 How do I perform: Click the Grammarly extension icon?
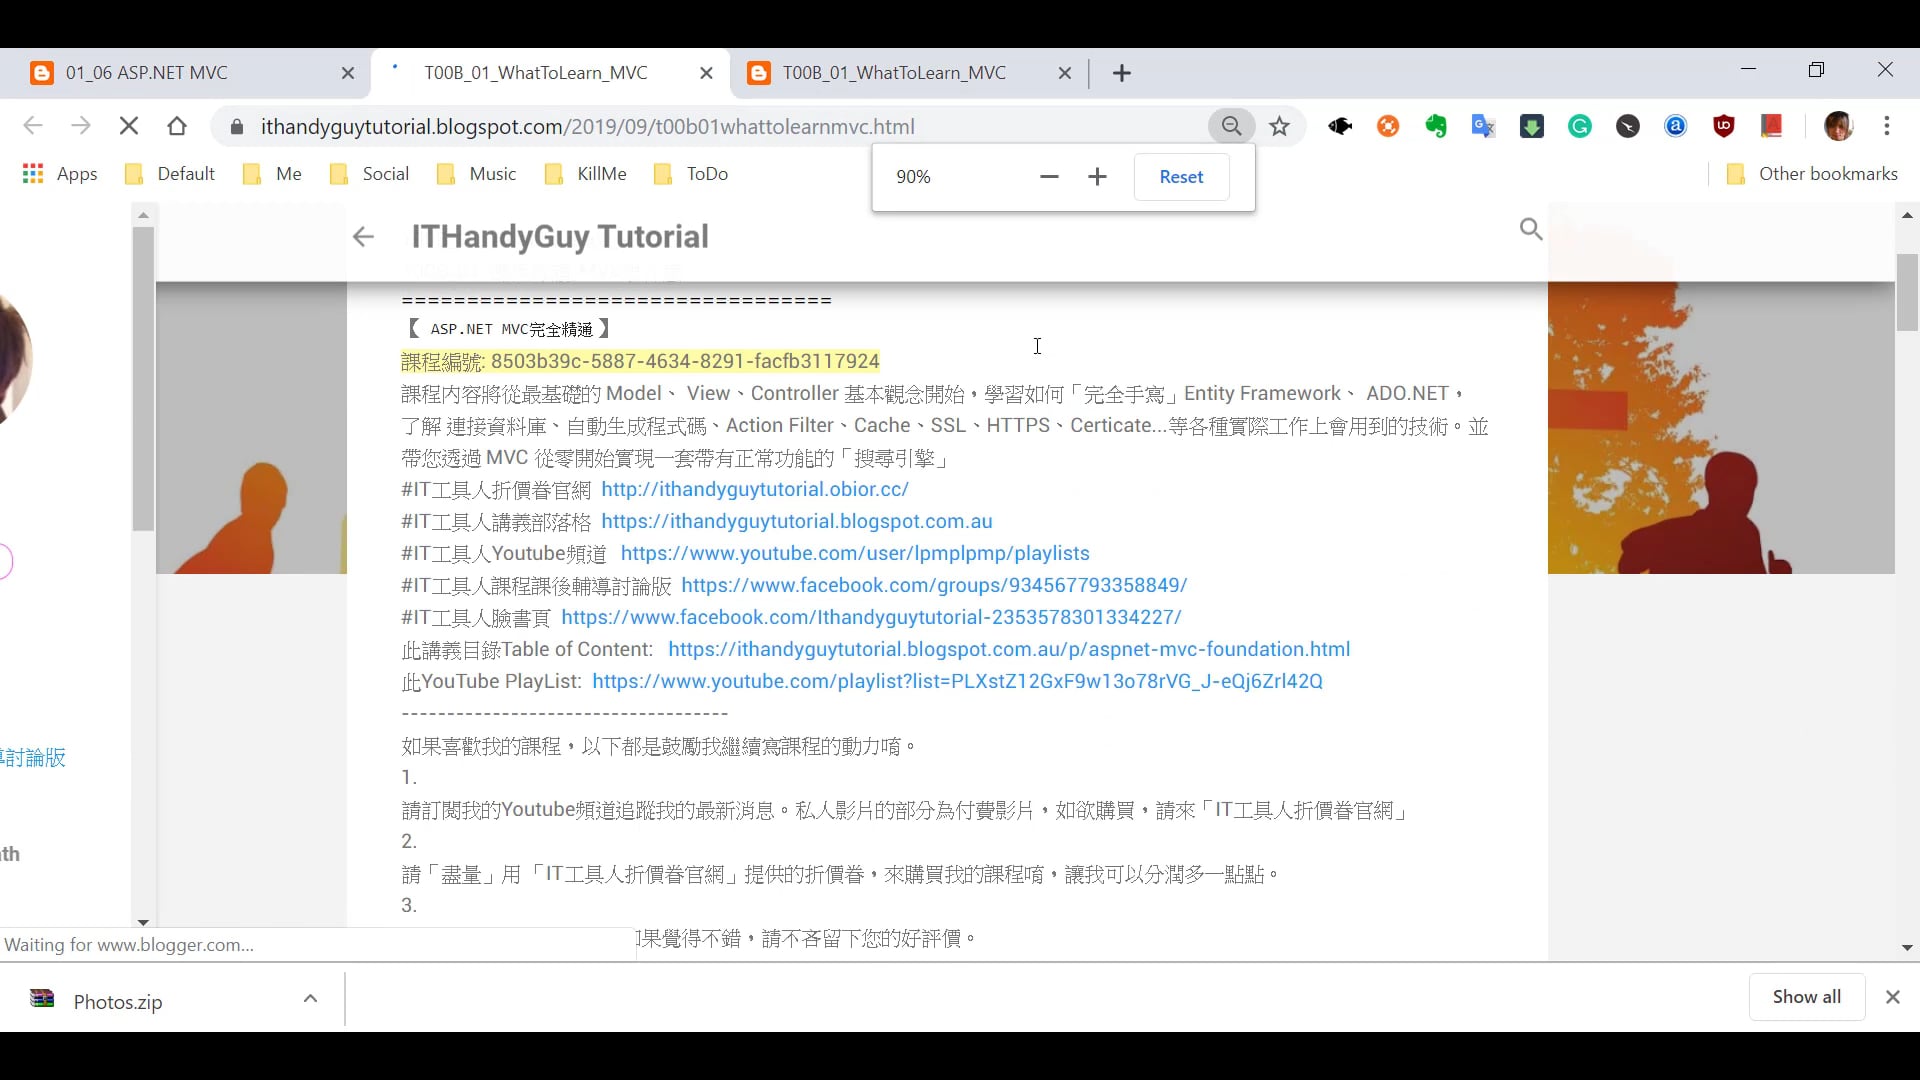point(1580,126)
